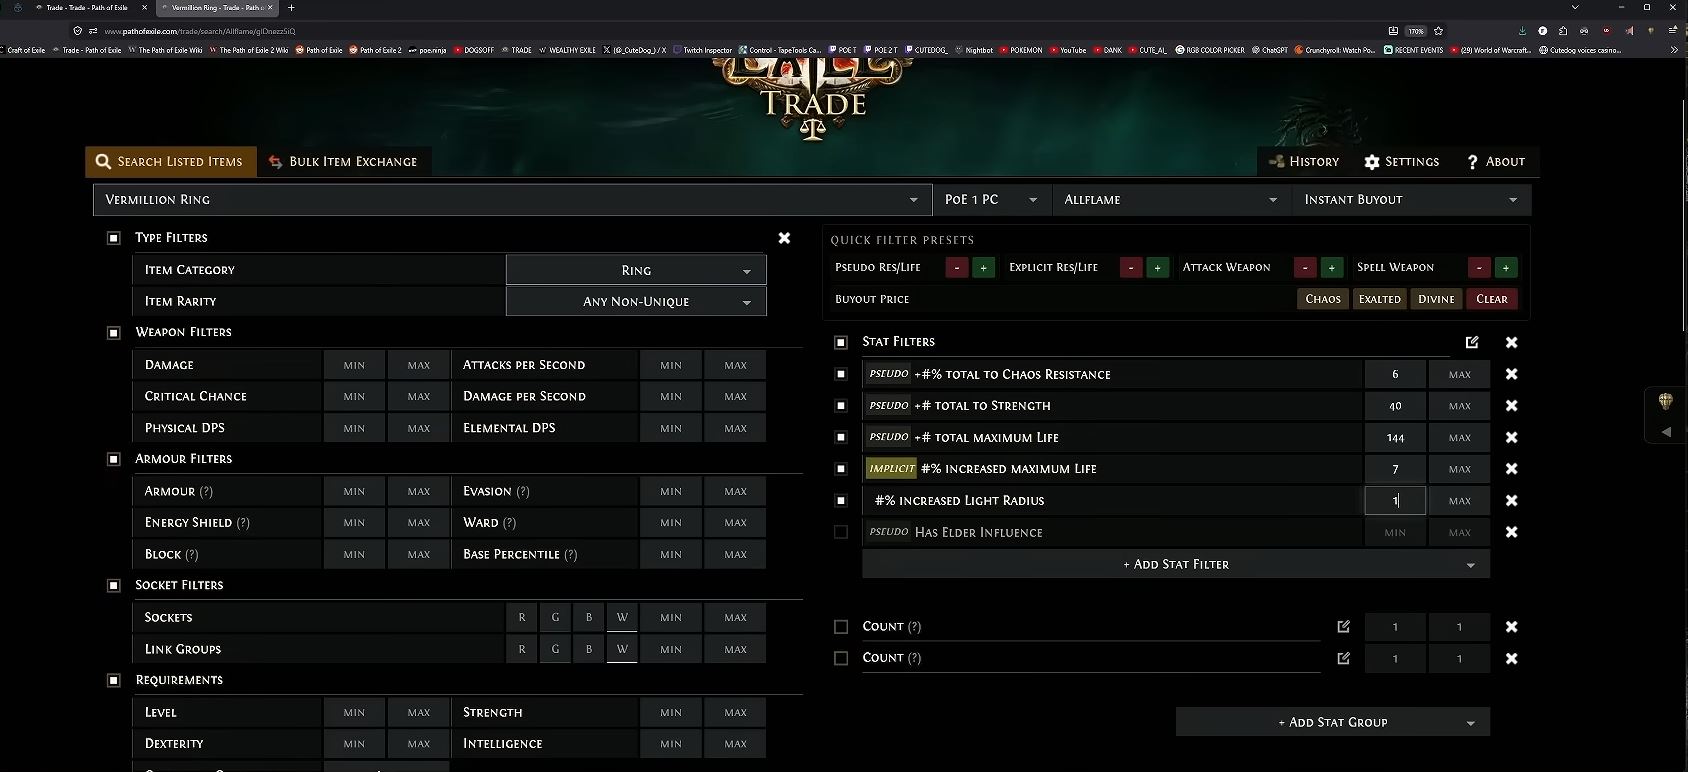Open a new browser tab

[291, 7]
